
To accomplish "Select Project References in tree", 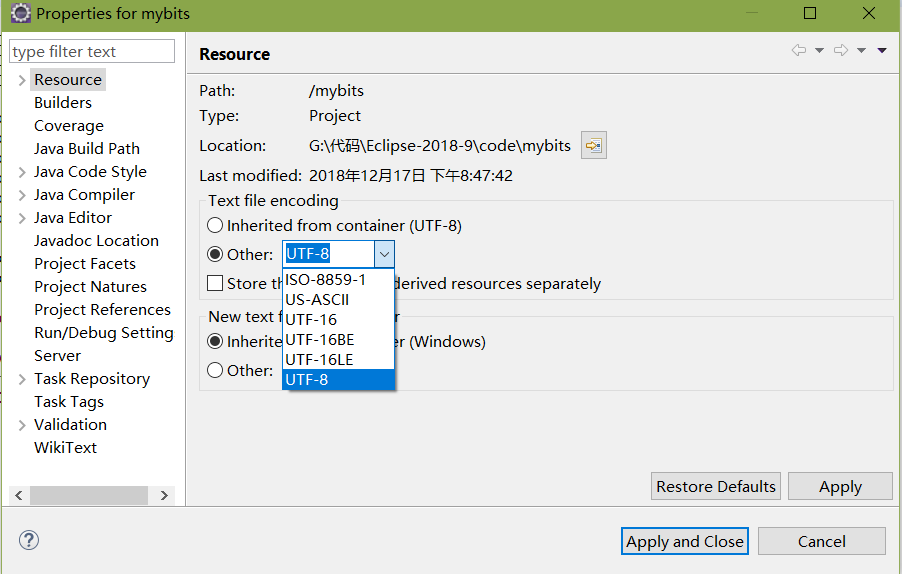I will 102,309.
